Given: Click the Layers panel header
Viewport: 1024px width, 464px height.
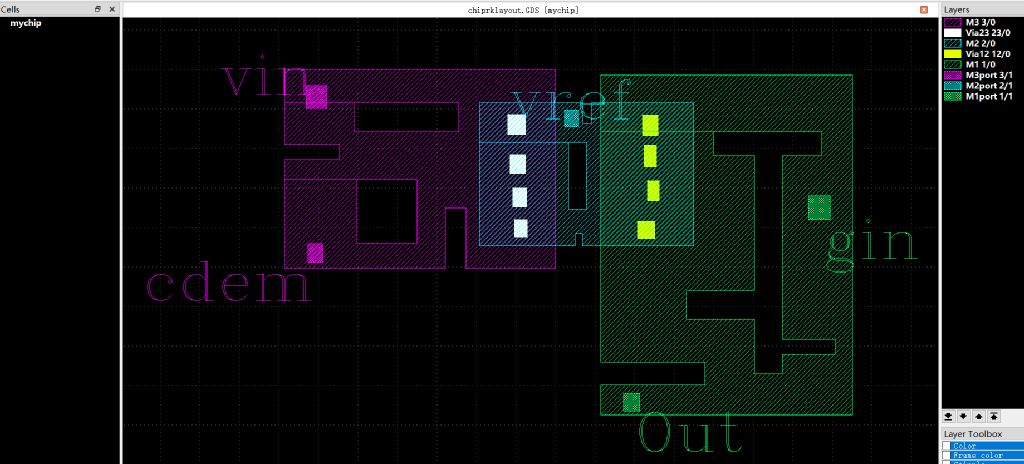Looking at the screenshot, I should (958, 9).
